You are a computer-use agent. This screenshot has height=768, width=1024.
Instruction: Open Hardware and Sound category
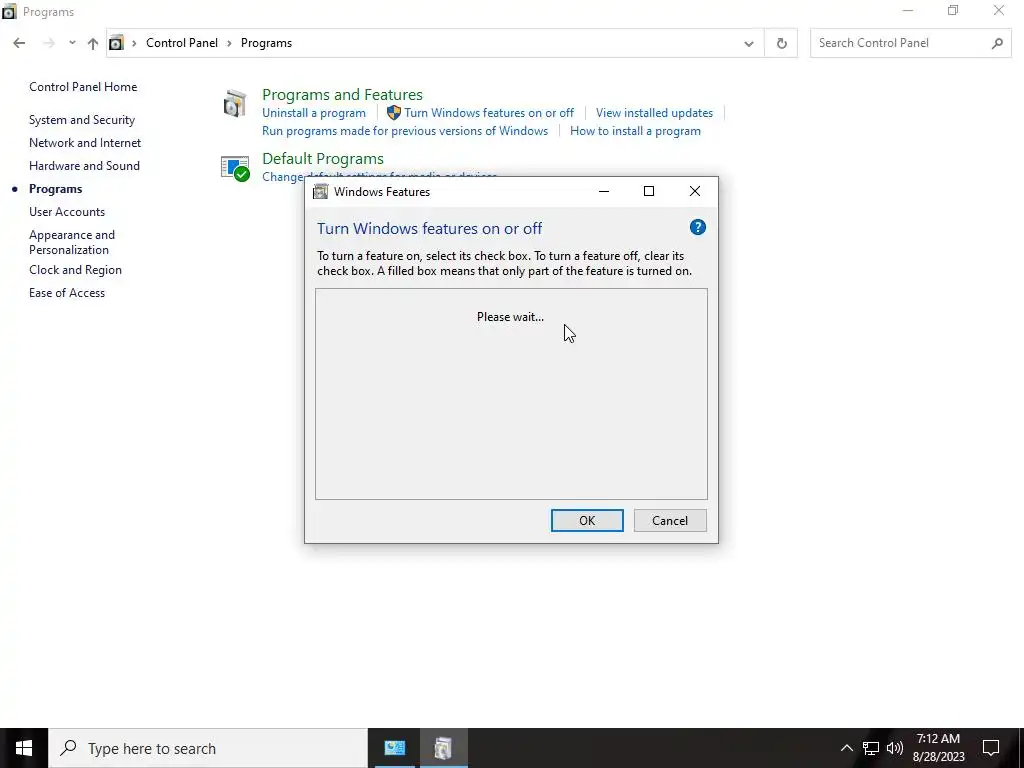click(x=84, y=166)
